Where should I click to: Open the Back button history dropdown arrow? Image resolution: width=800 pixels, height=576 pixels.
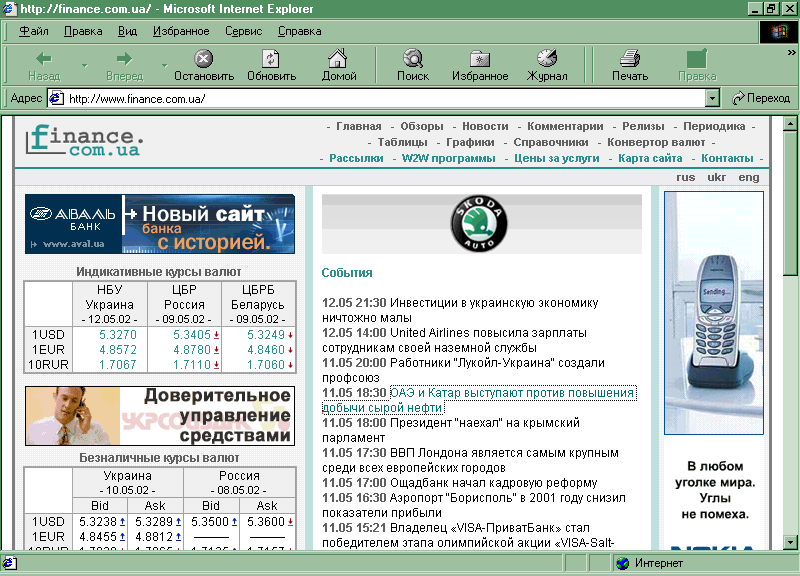coord(84,66)
